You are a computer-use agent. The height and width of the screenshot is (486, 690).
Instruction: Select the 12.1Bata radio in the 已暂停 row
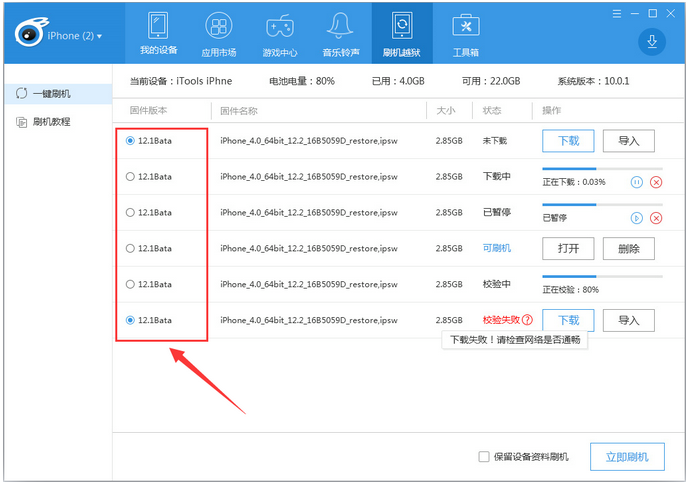pyautogui.click(x=130, y=213)
